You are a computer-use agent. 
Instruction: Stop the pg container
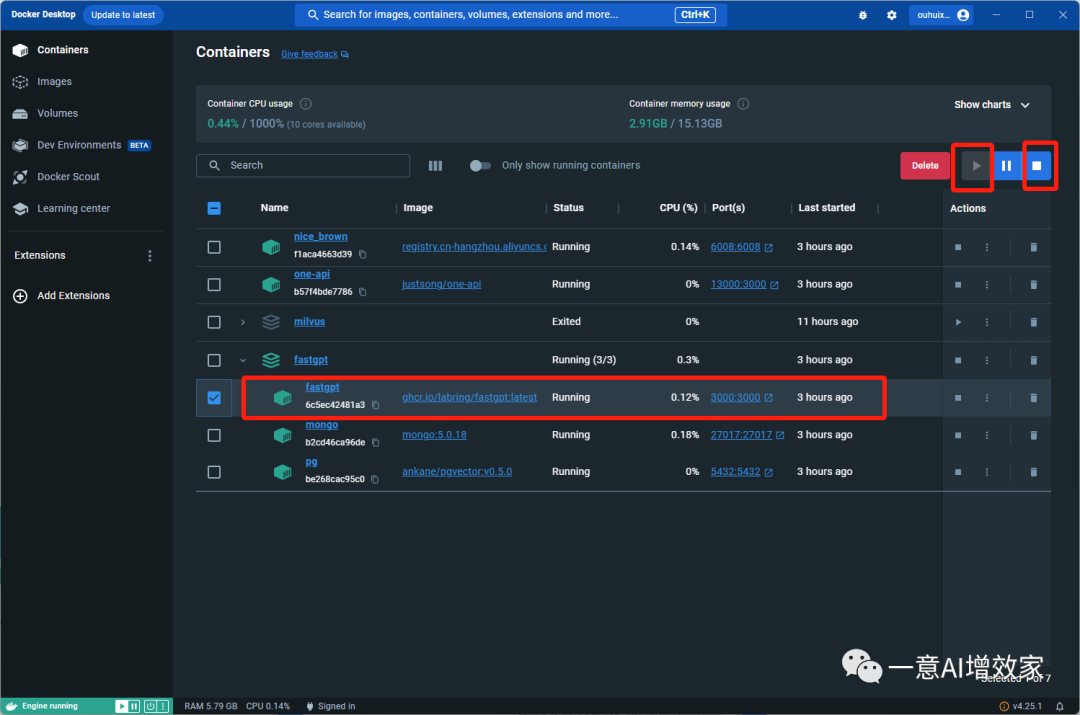[957, 472]
